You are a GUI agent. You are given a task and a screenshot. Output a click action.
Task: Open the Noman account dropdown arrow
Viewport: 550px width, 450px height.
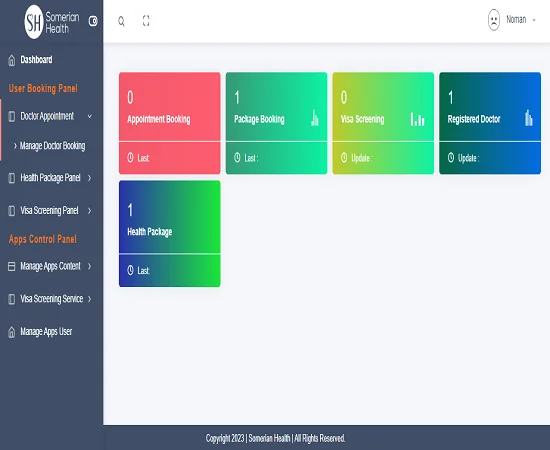click(534, 20)
